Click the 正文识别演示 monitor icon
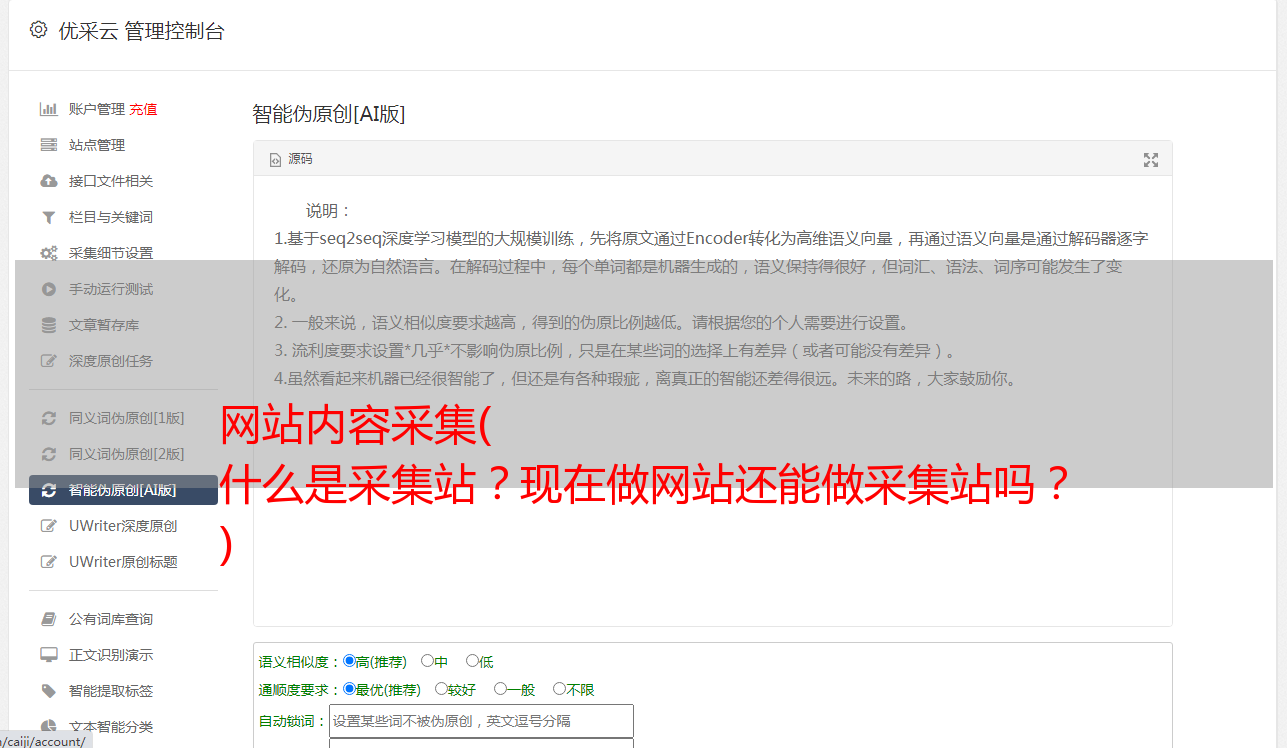The image size is (1287, 748). [48, 655]
